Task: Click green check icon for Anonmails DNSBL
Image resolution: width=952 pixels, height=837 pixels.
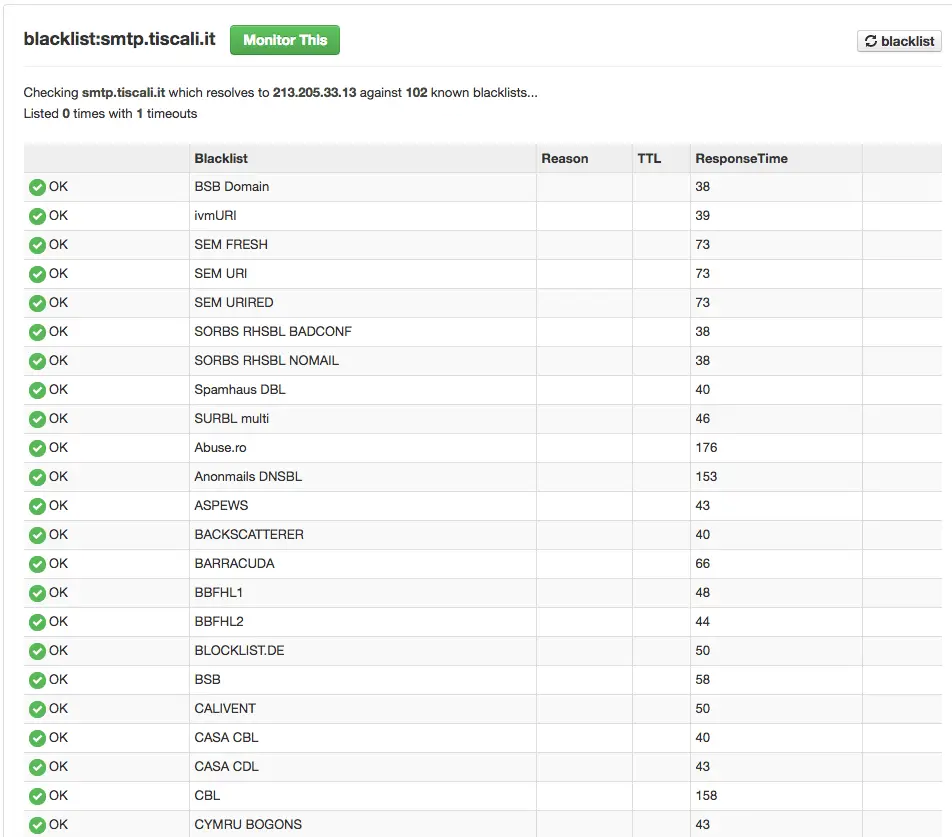Action: tap(37, 477)
